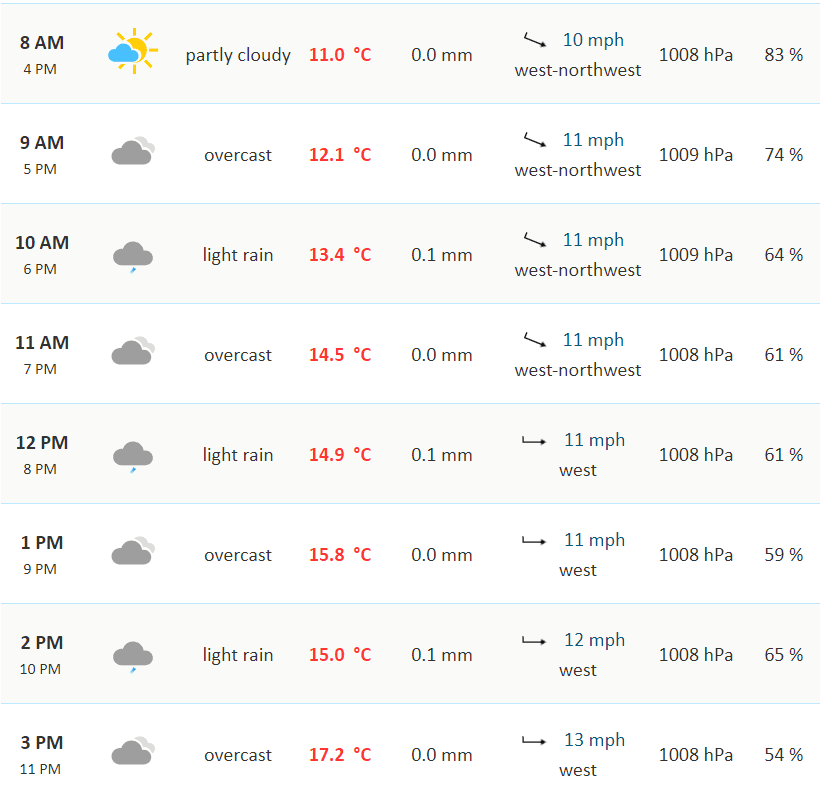Click the overcast cloud icon at 11 AM

point(132,352)
